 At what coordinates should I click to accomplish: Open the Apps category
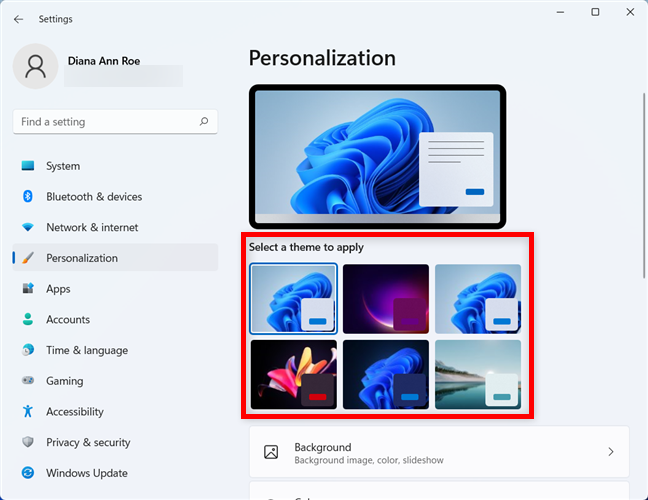tap(115, 288)
